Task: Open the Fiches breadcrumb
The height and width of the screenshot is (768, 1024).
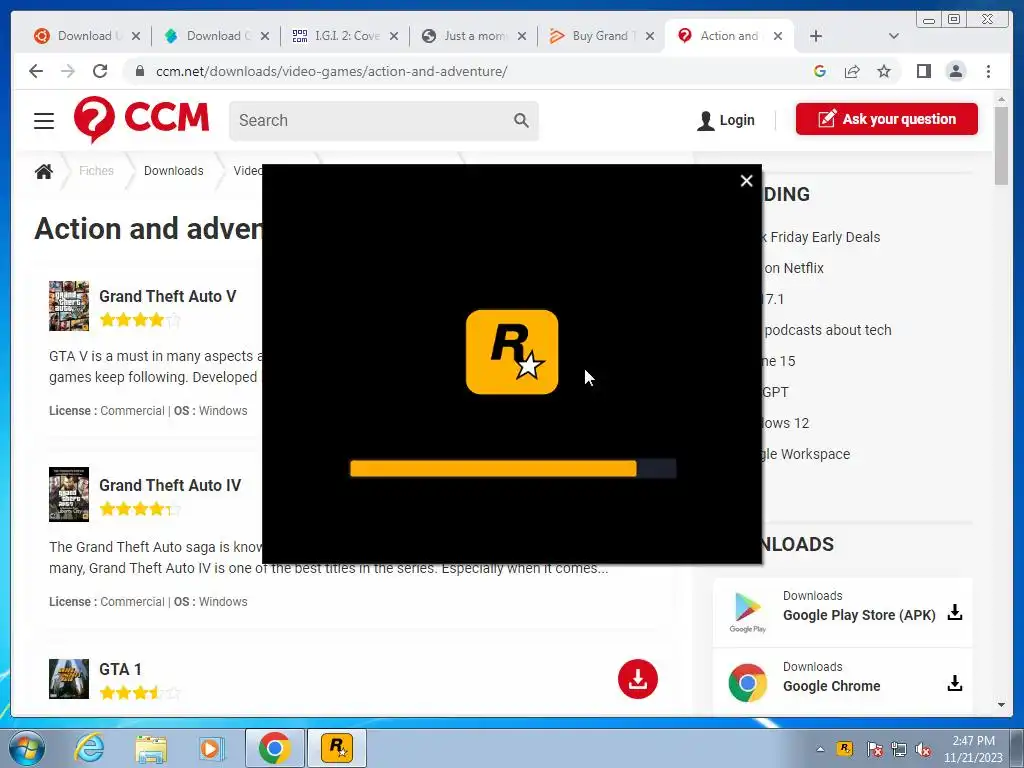Action: tap(96, 170)
